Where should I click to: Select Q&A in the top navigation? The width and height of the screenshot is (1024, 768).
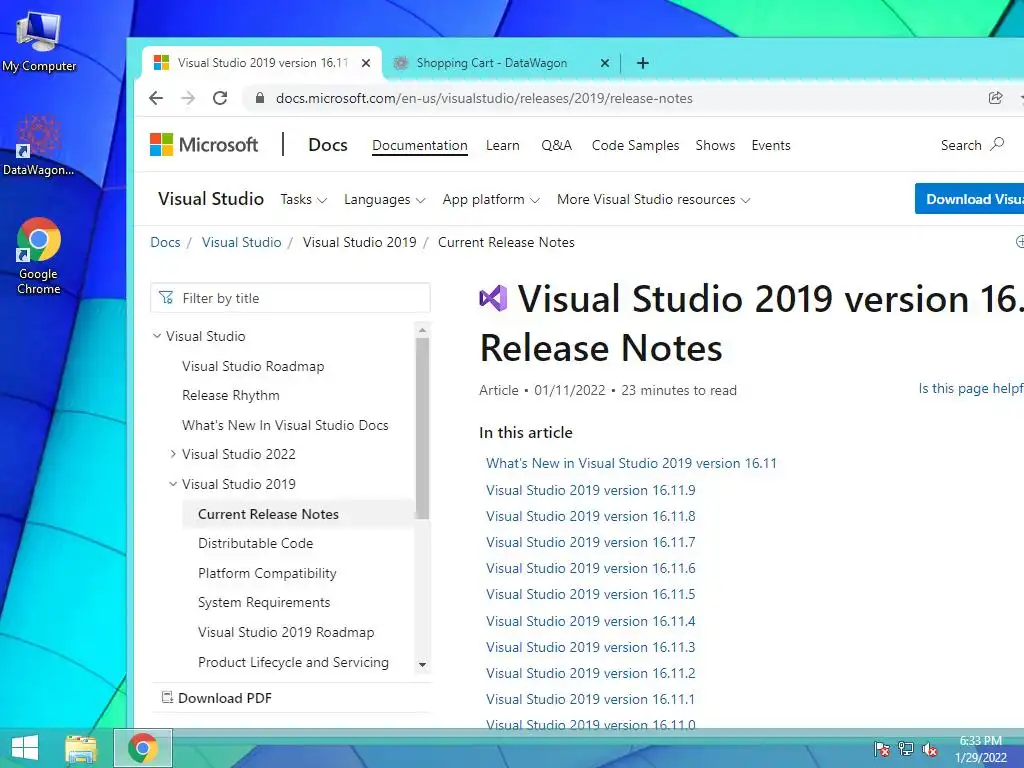[x=556, y=145]
